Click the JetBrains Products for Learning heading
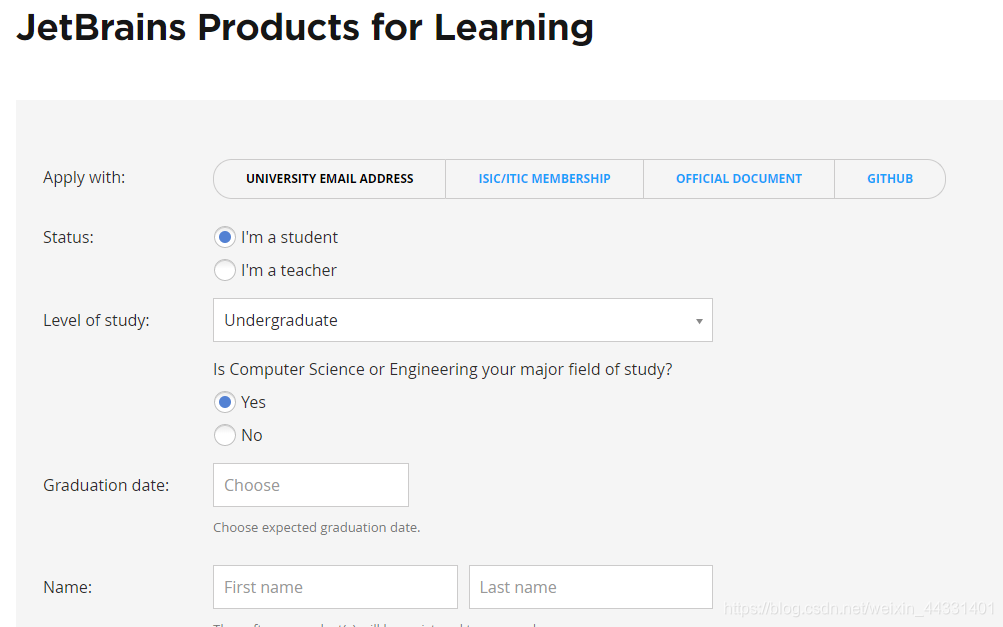 click(x=305, y=27)
